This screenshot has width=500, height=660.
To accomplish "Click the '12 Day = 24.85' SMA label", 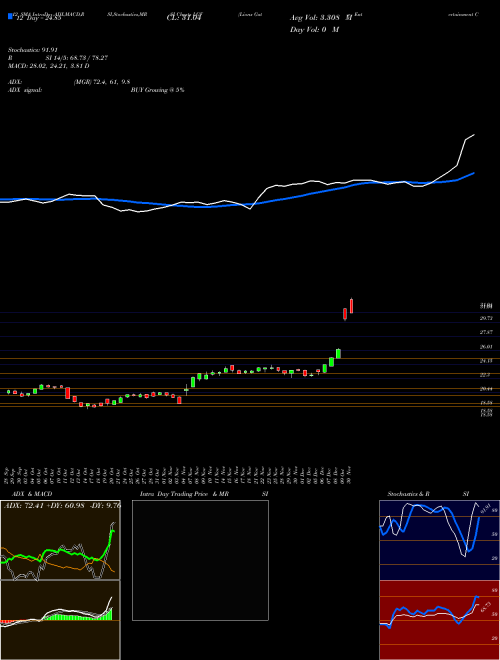I will click(x=37, y=18).
